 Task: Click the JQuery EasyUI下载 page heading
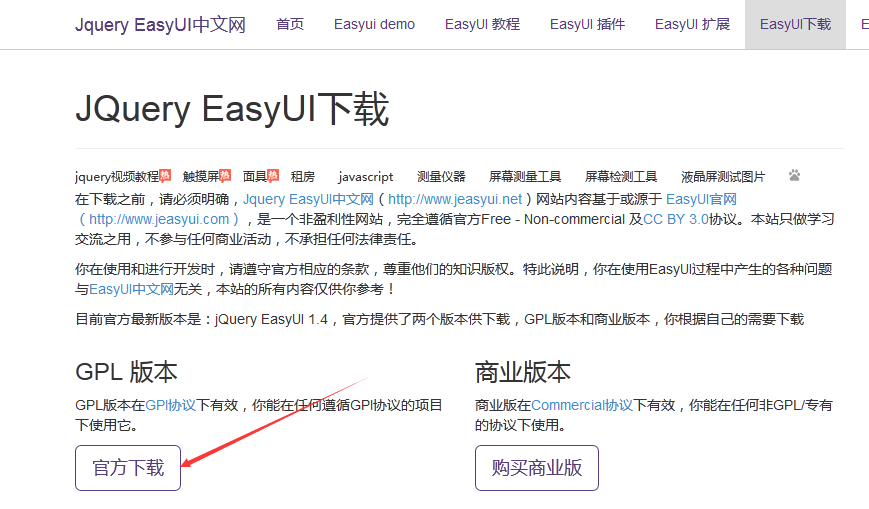[x=232, y=109]
